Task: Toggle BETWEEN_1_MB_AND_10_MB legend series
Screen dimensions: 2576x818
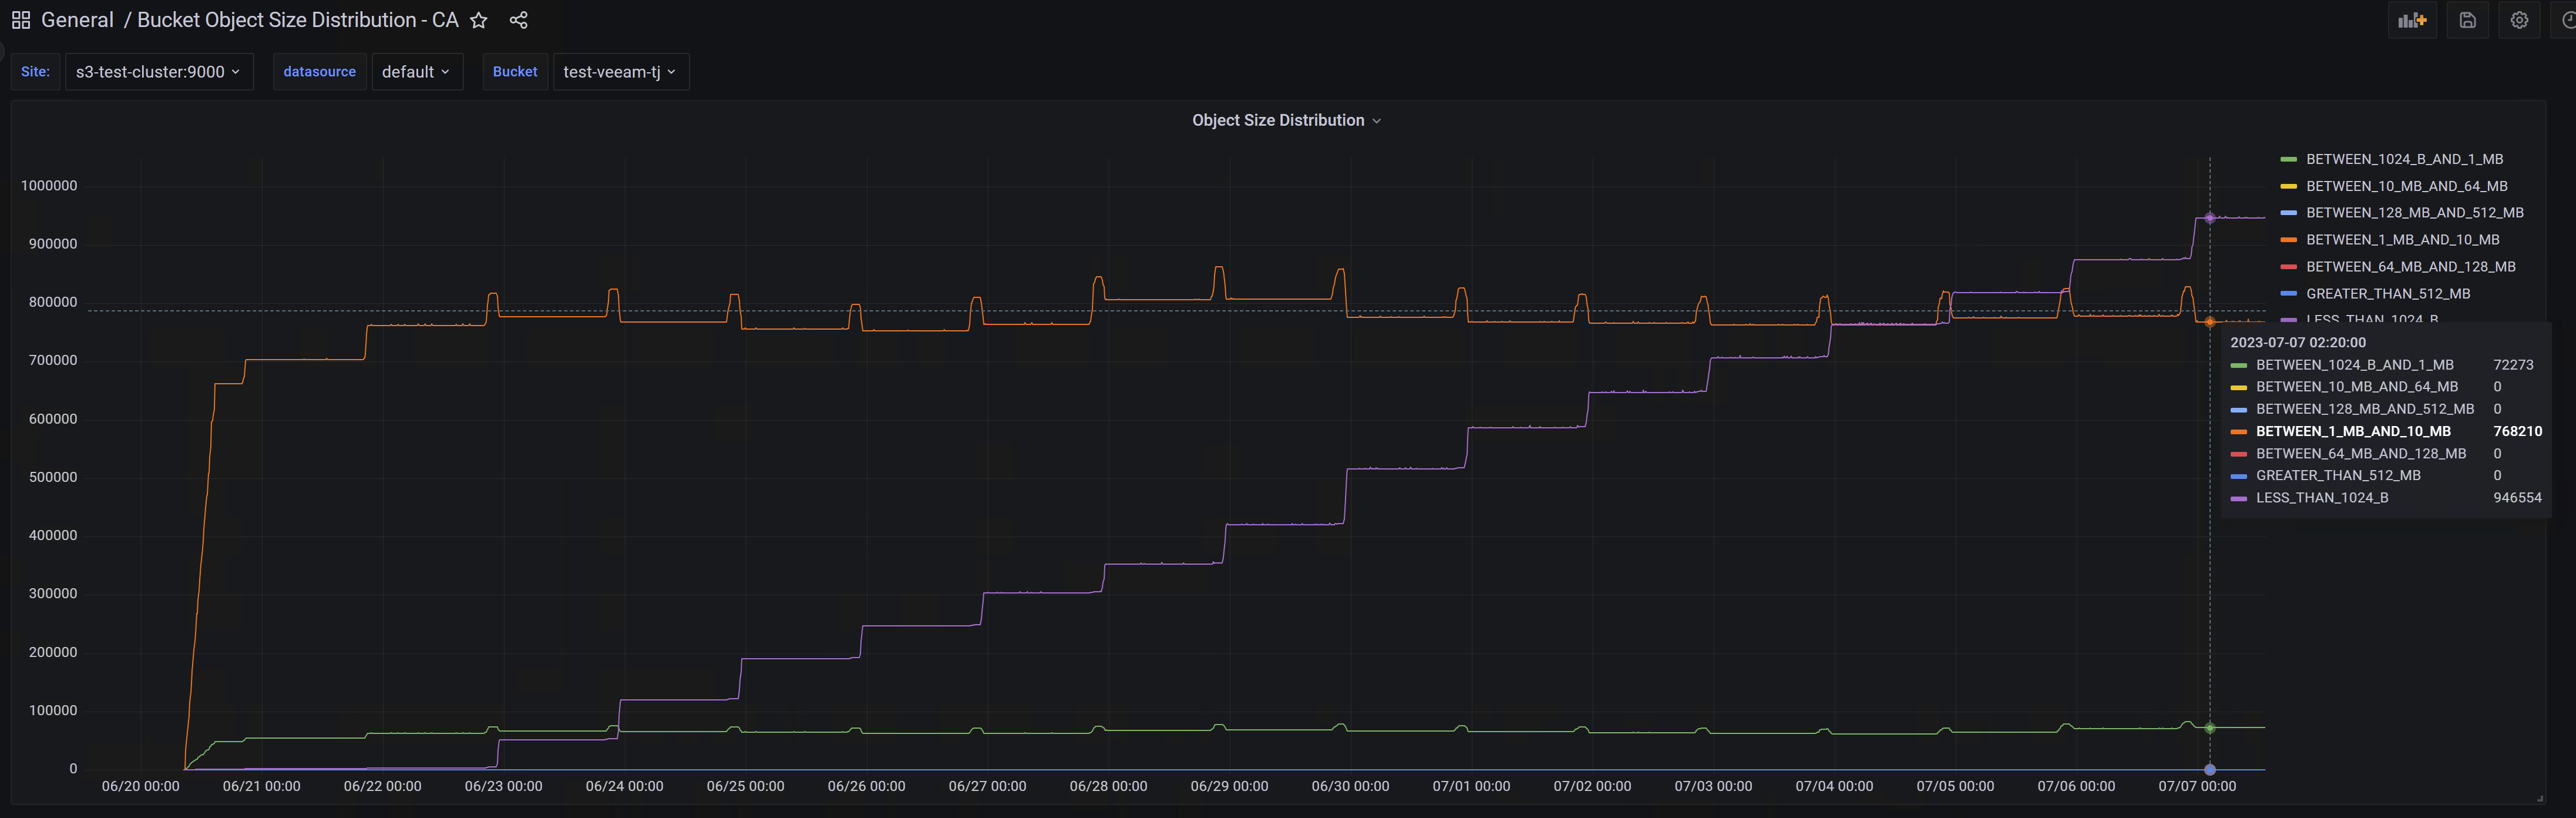Action: [2402, 240]
